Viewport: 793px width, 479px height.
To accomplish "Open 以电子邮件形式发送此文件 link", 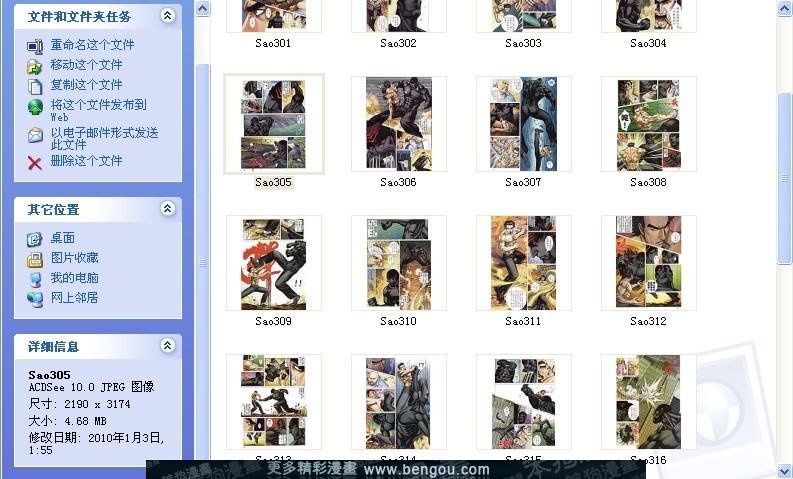I will (x=104, y=138).
